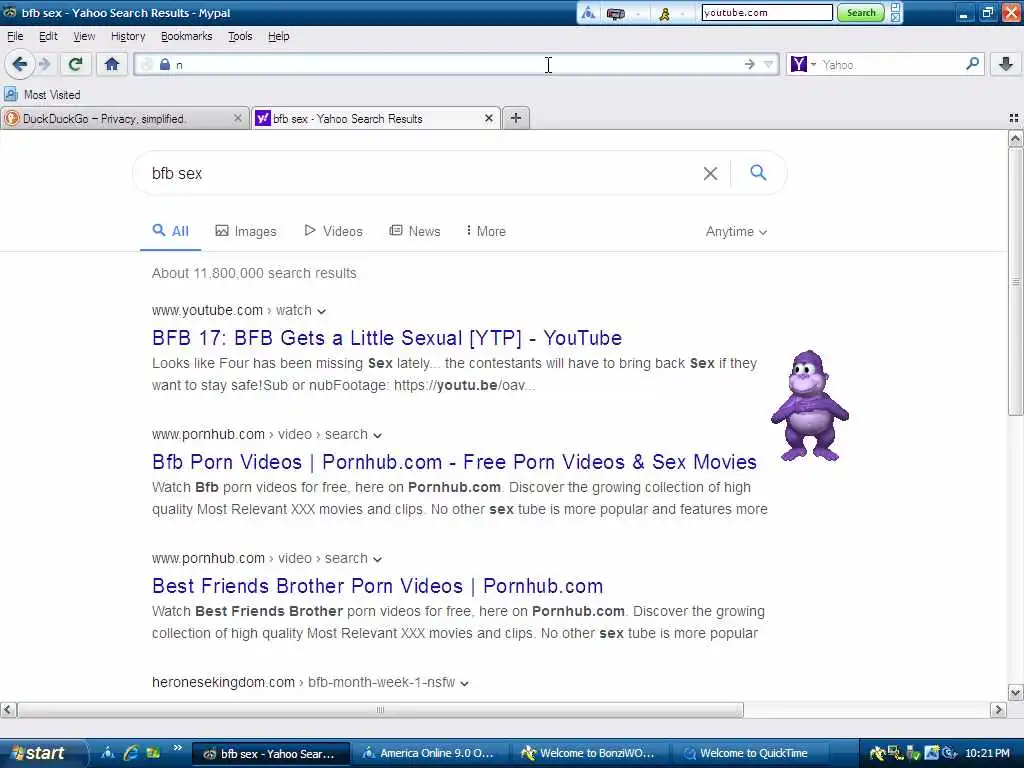Select the All results tab
The height and width of the screenshot is (768, 1024).
click(x=170, y=231)
